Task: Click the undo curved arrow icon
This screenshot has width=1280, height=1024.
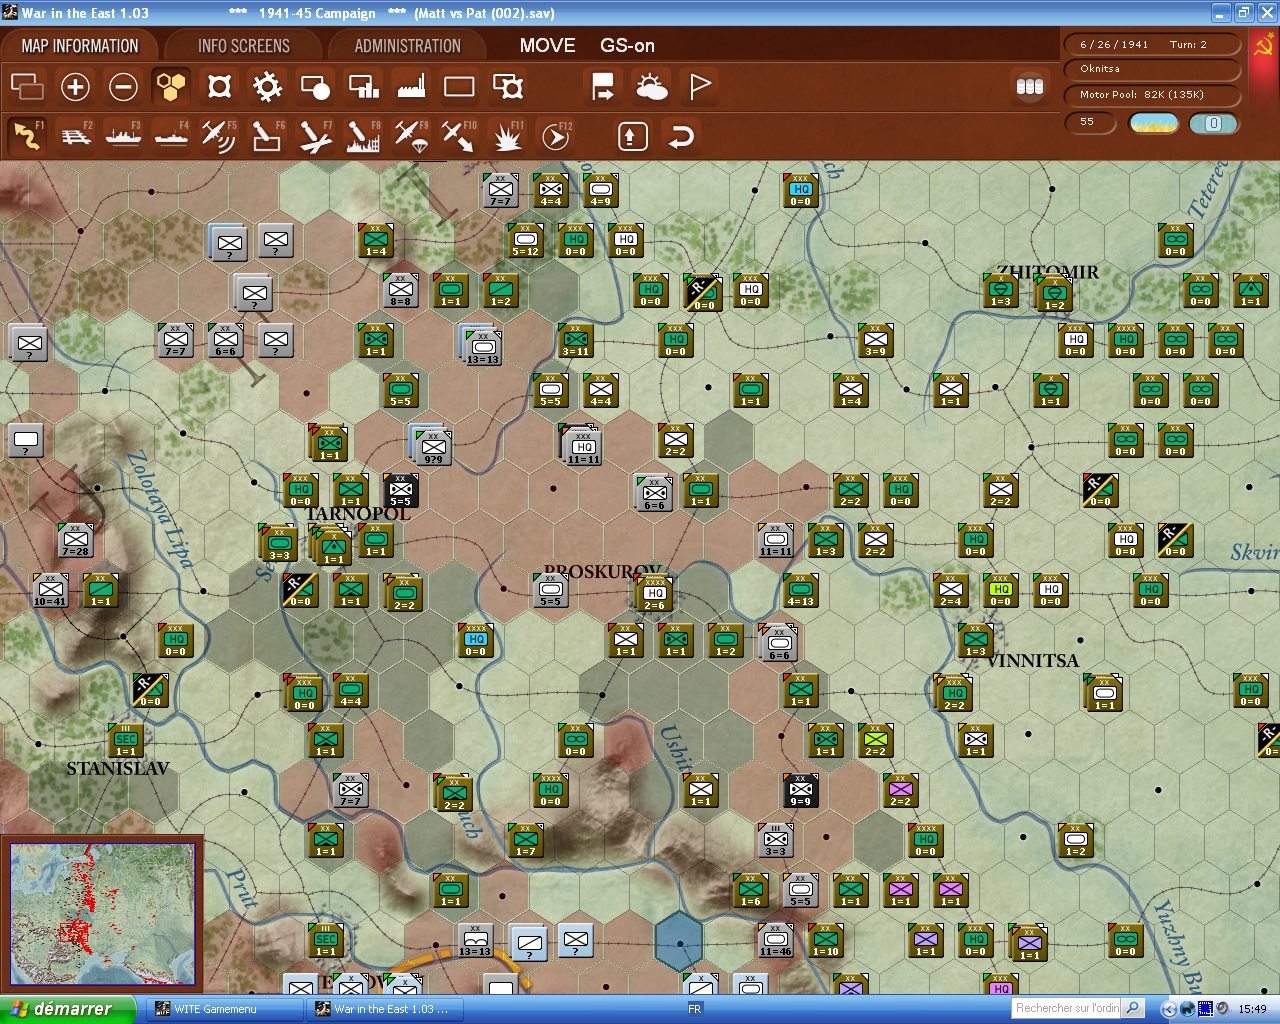Action: (681, 136)
